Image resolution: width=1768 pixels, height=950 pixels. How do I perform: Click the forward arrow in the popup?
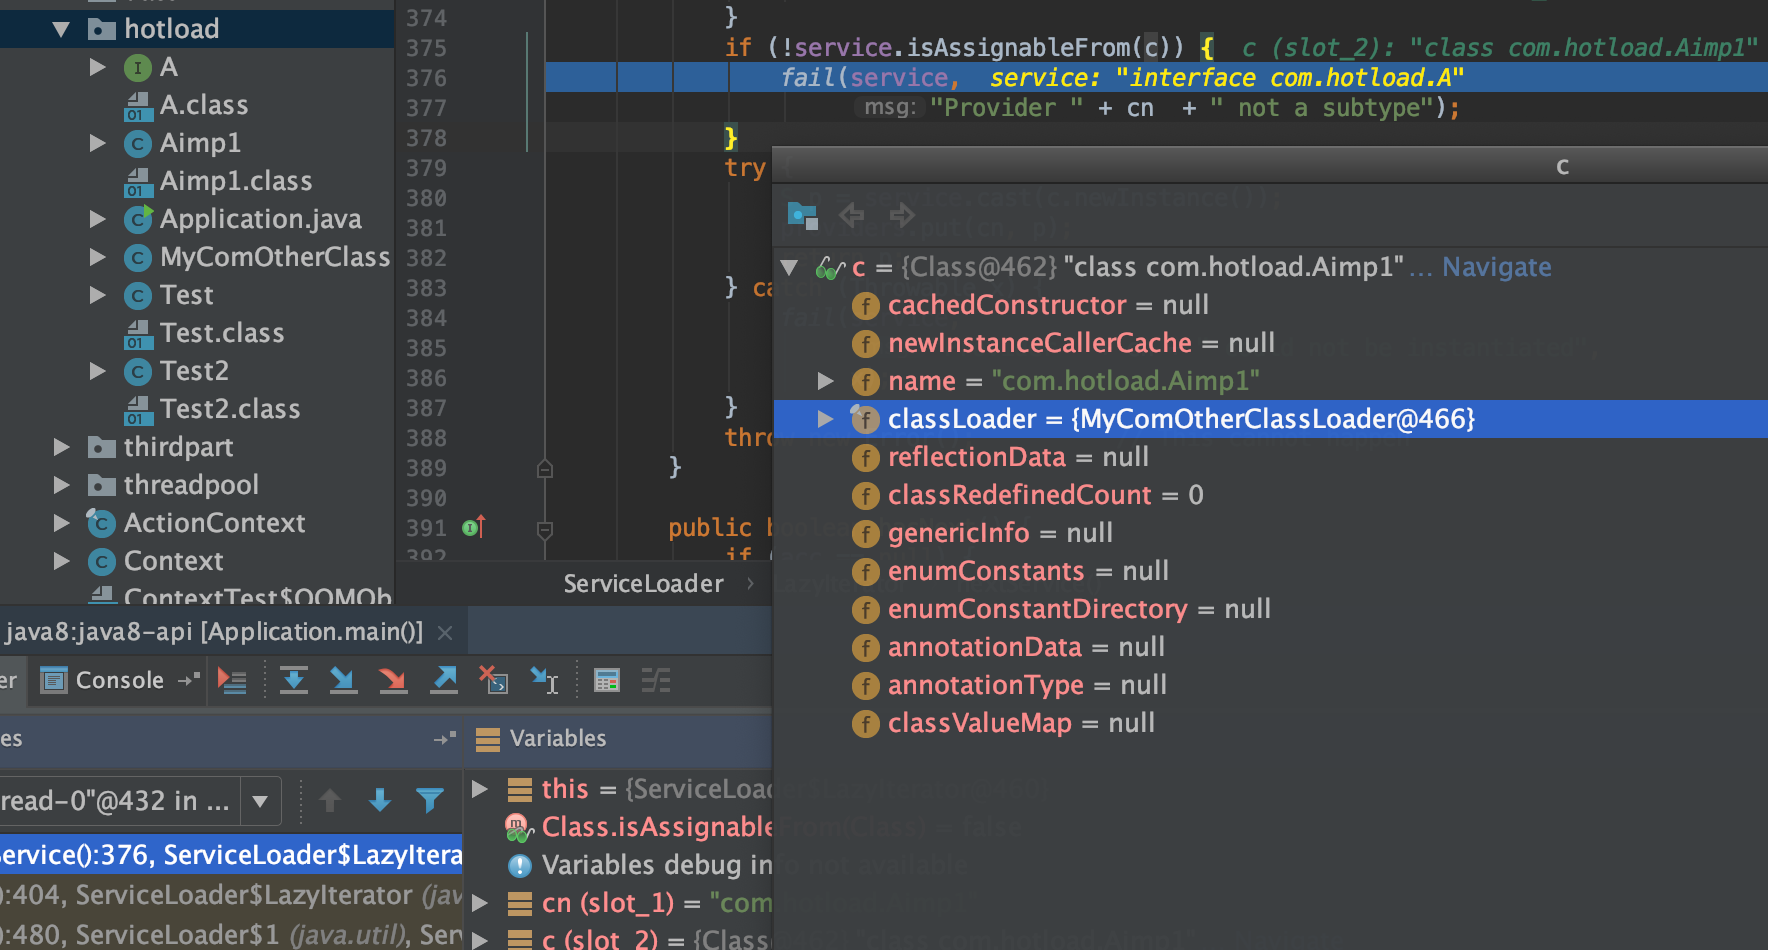point(903,215)
